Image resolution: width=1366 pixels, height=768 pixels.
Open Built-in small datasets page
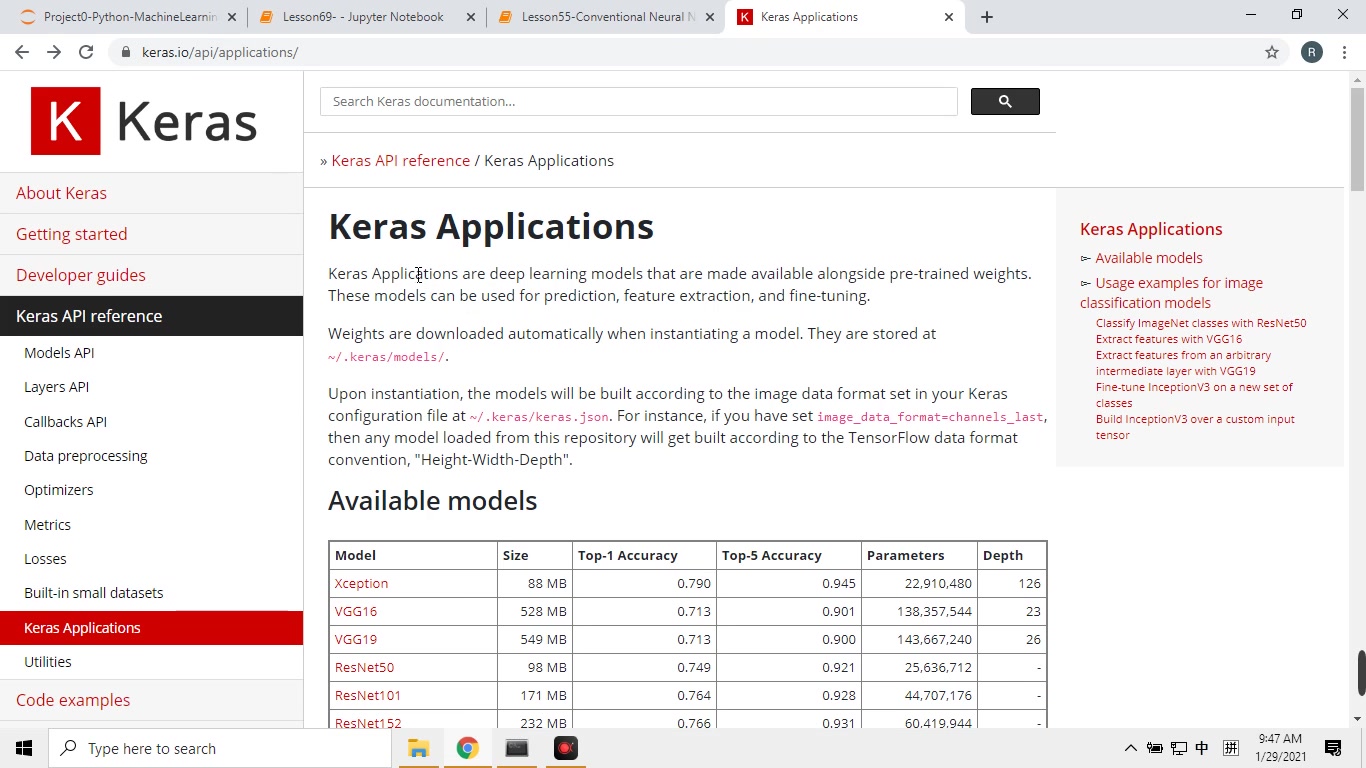(93, 593)
